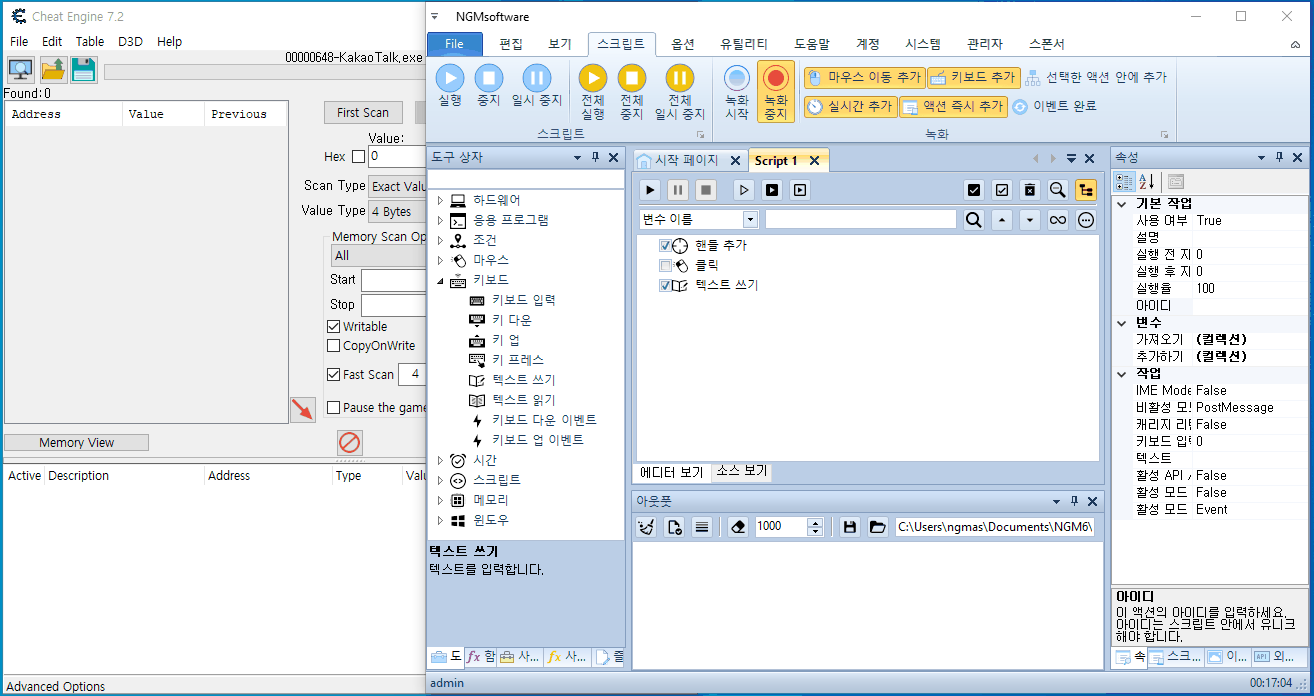The height and width of the screenshot is (696, 1314).
Task: Click the 일시 중지 (Pause) ribbon icon
Action: [x=537, y=78]
